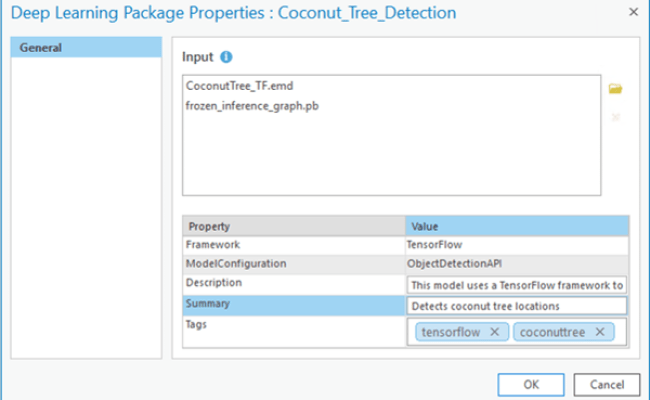
Task: Click the TensorFlow framework value
Action: [x=434, y=245]
